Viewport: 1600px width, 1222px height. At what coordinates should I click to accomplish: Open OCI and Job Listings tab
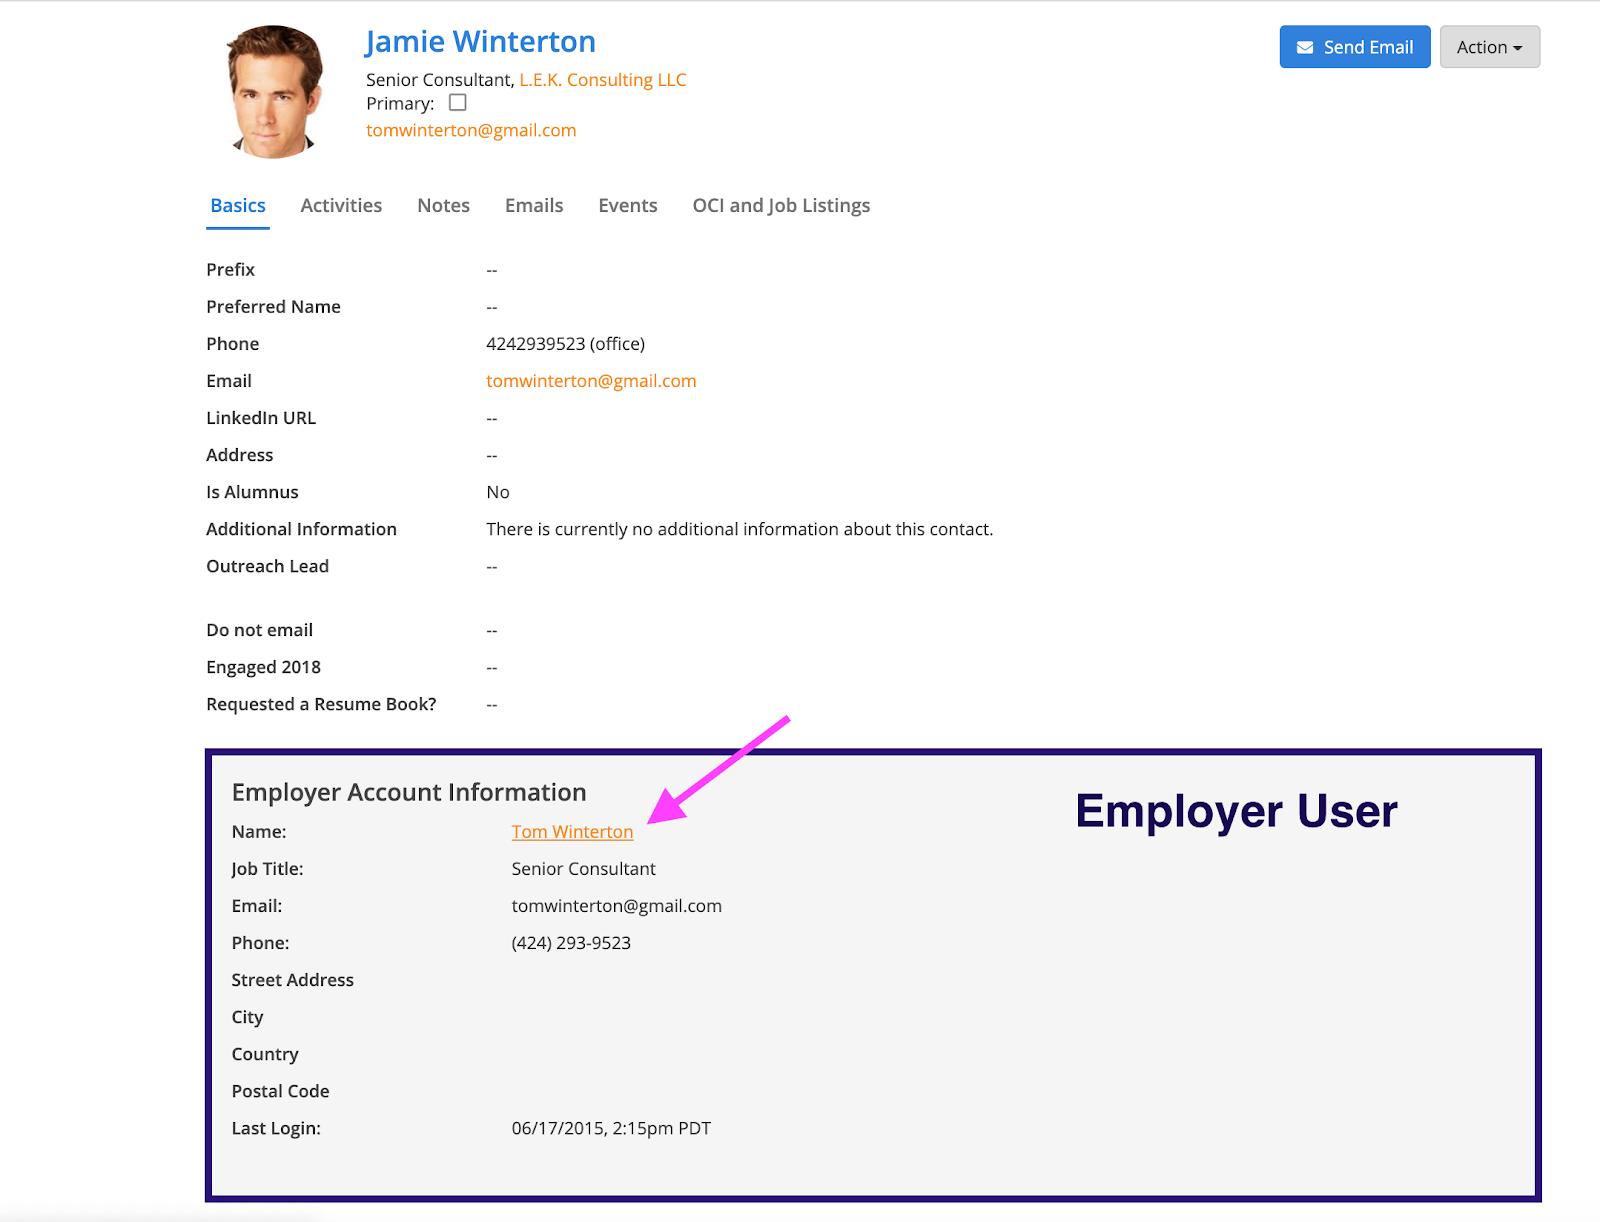pos(781,206)
